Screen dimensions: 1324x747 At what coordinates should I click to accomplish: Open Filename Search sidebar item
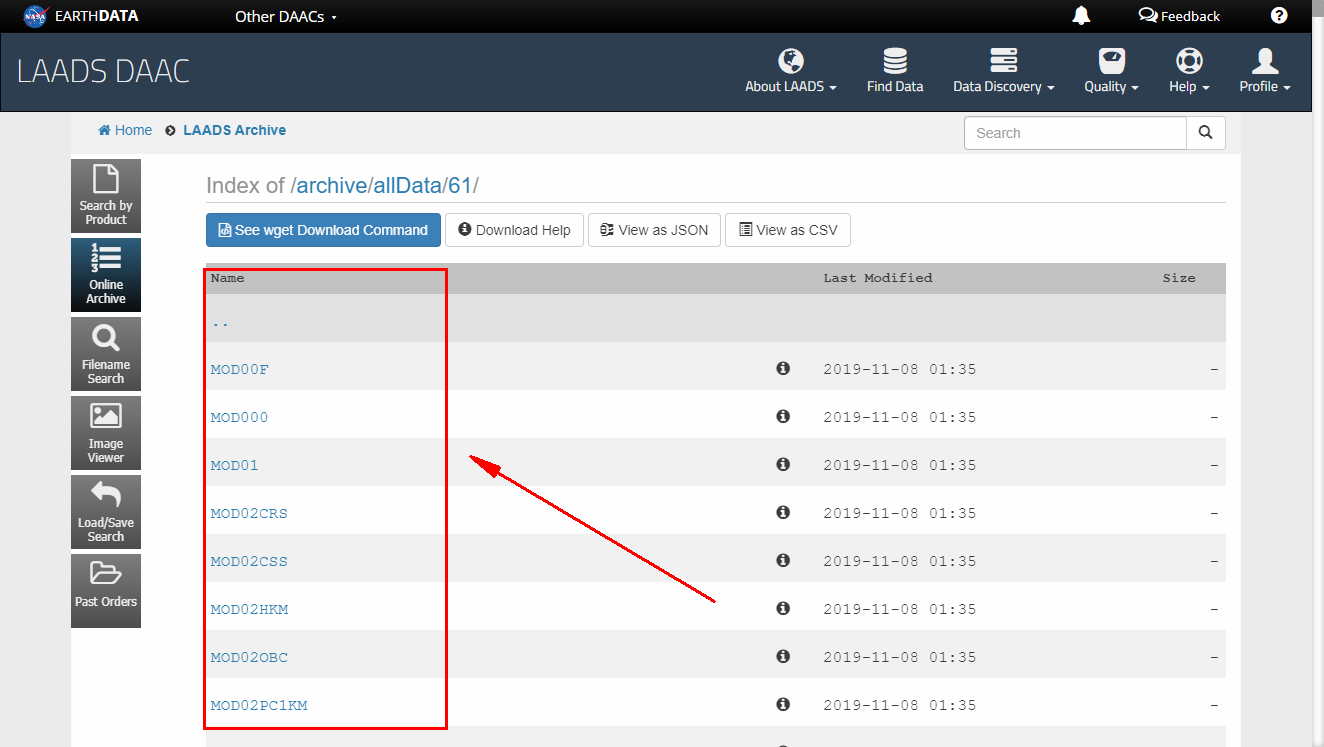[106, 354]
